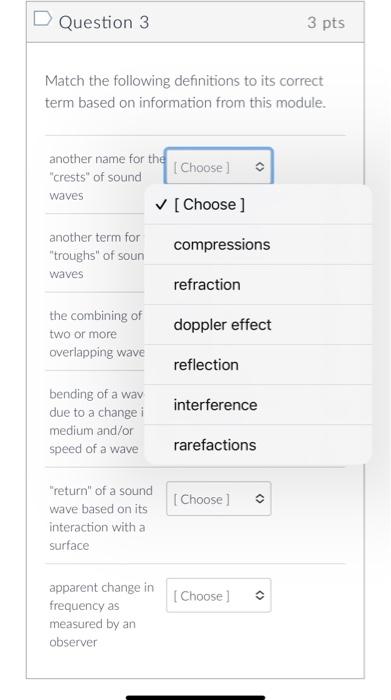391x700 pixels.
Task: Click up-down arrows on the crests dropdown
Action: click(x=259, y=167)
